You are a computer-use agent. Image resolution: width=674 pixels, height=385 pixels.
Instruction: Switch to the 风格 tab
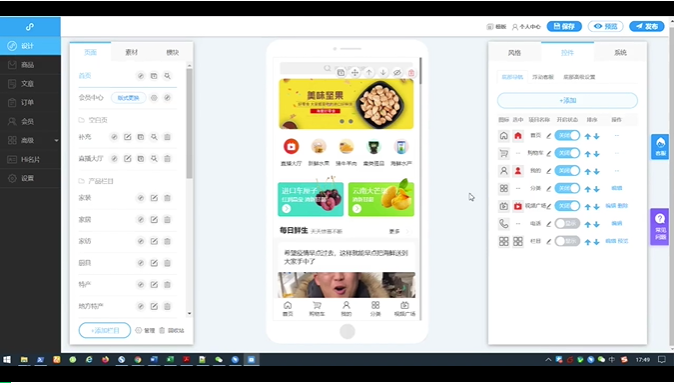[515, 52]
